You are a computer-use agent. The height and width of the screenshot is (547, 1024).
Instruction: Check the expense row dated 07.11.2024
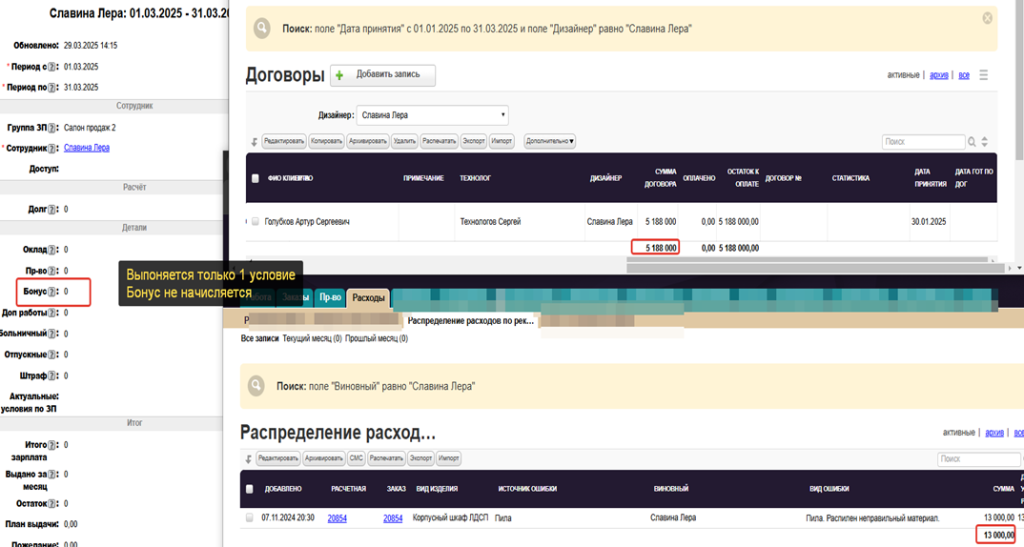pyautogui.click(x=250, y=518)
